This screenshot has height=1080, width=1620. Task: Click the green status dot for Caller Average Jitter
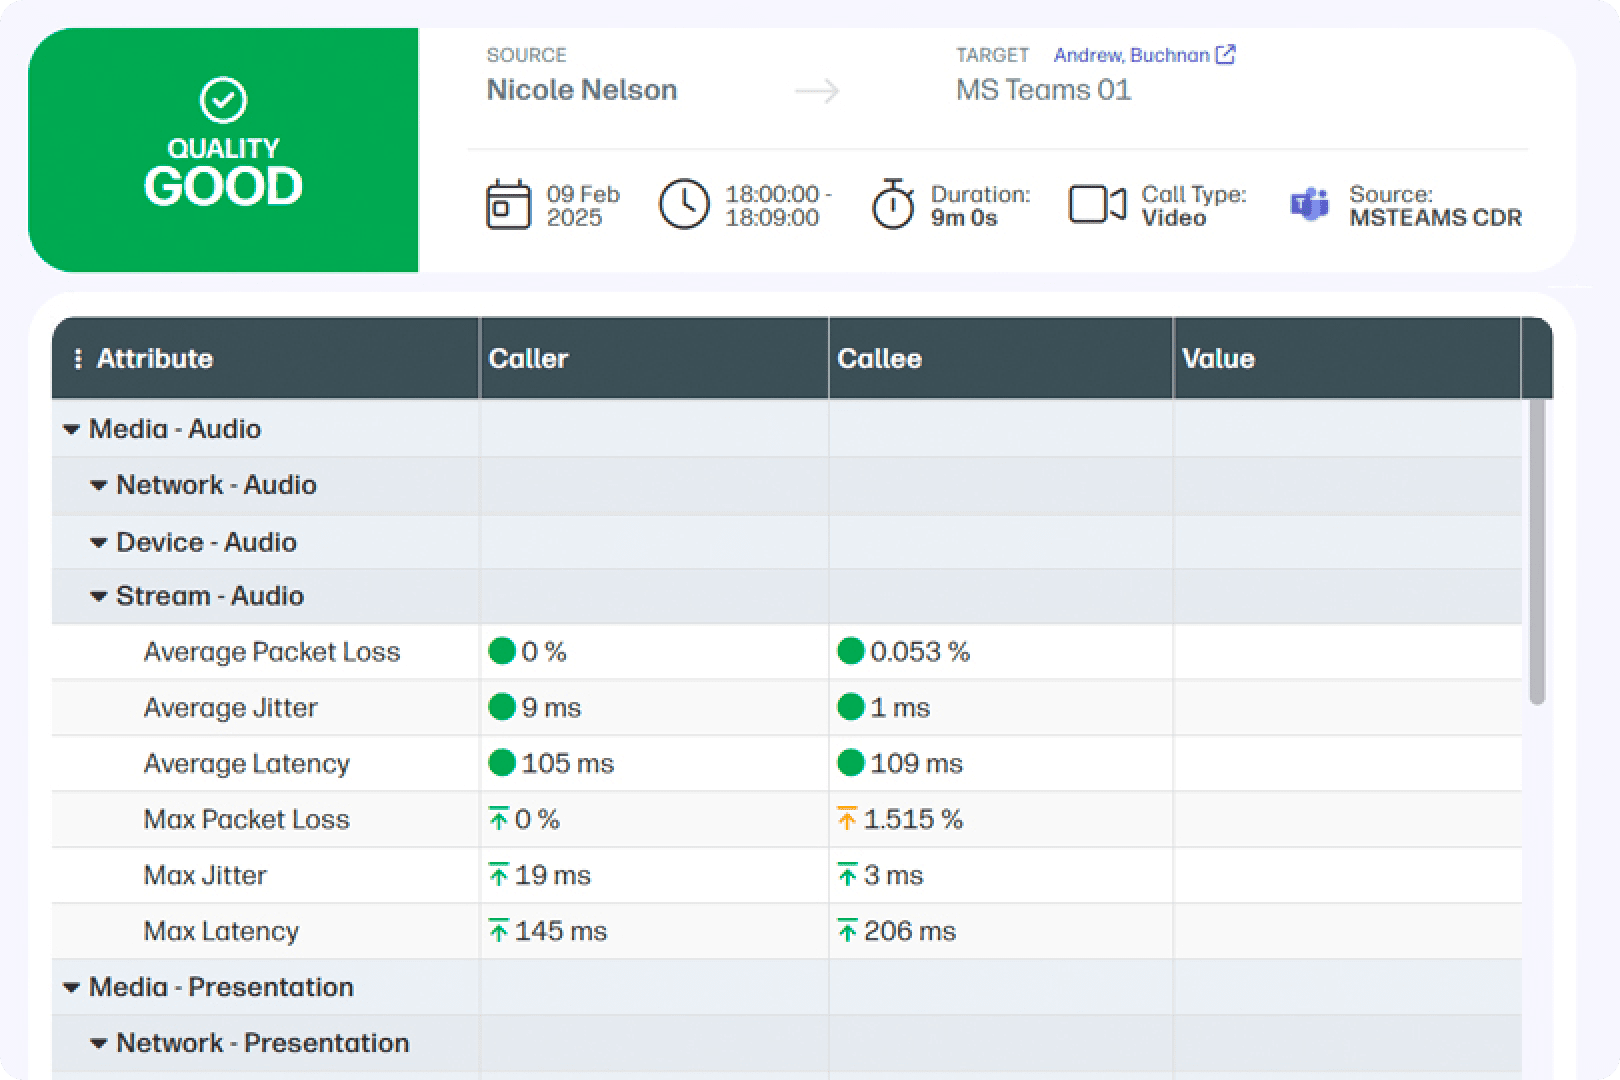click(x=501, y=707)
